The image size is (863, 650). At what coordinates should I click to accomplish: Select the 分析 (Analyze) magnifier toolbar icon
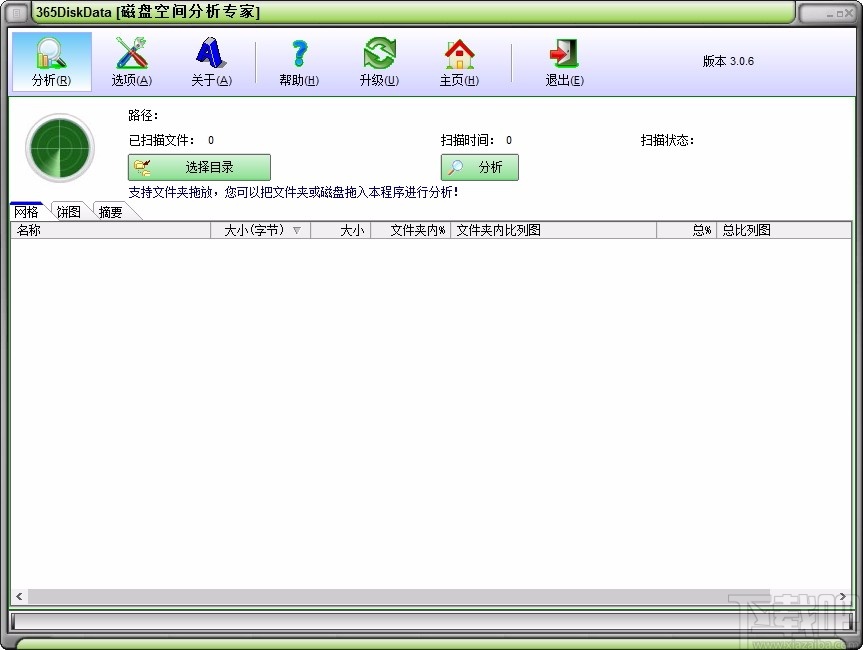51,60
